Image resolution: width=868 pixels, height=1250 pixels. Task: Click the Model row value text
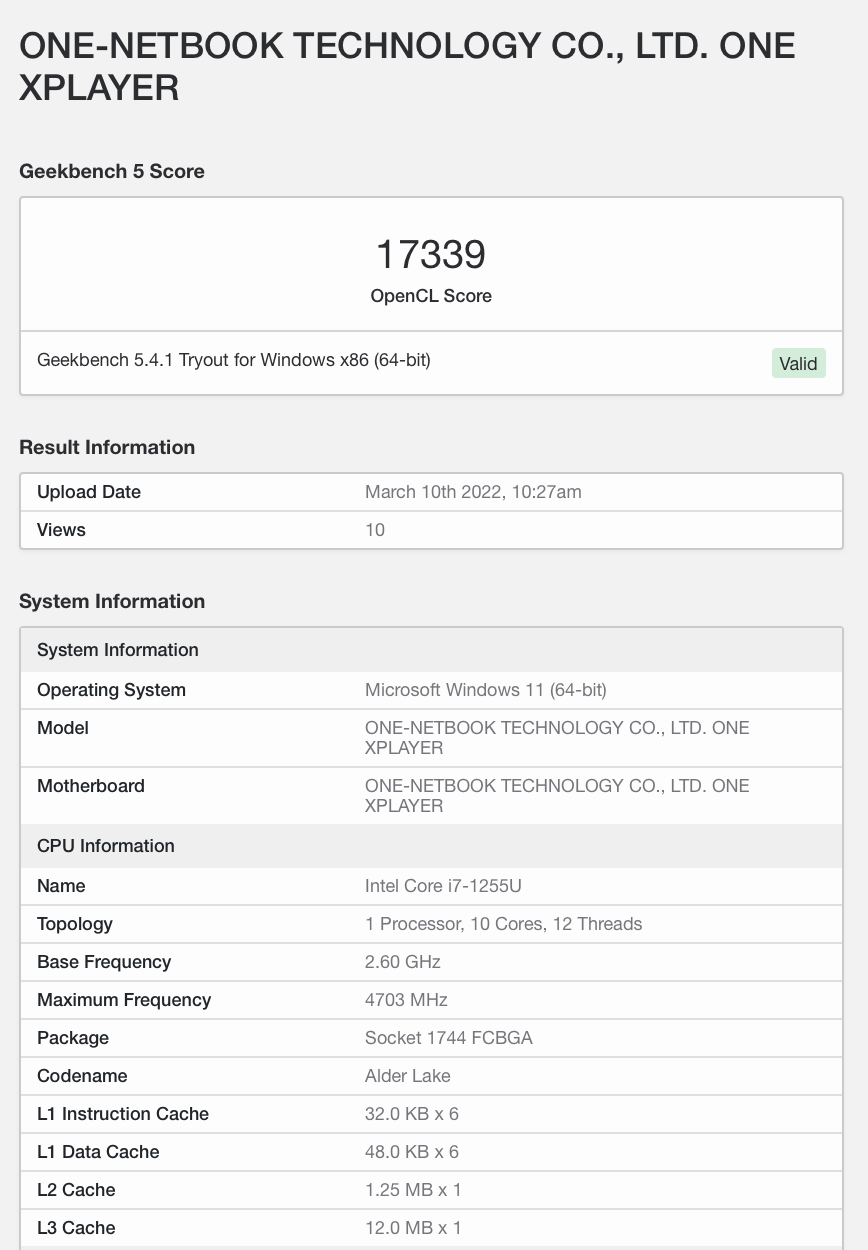point(557,738)
